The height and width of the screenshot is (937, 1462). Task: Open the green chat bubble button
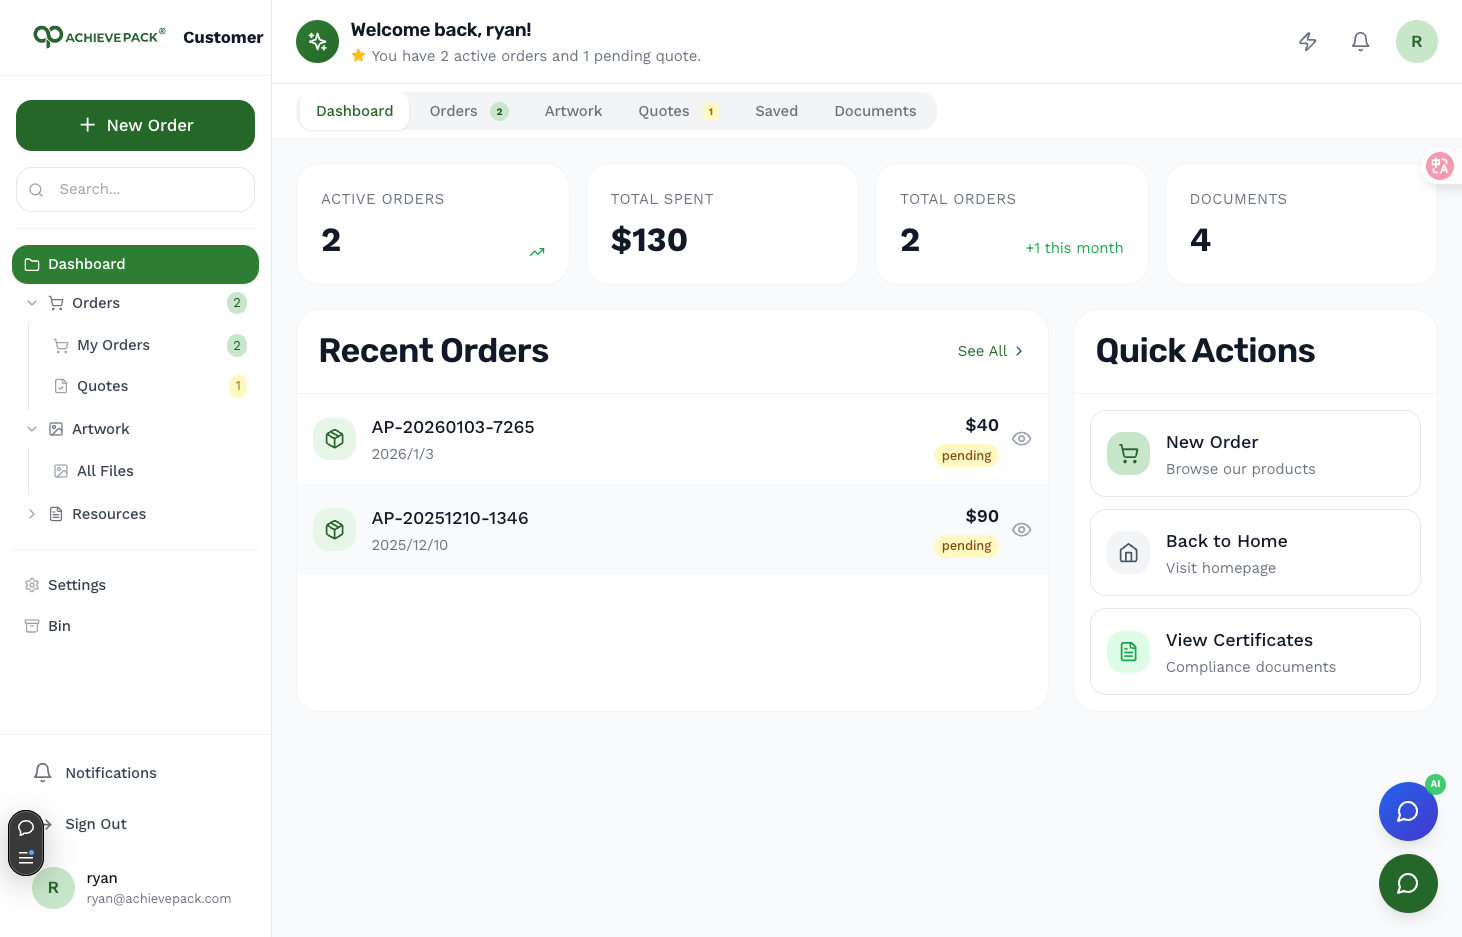point(1408,884)
